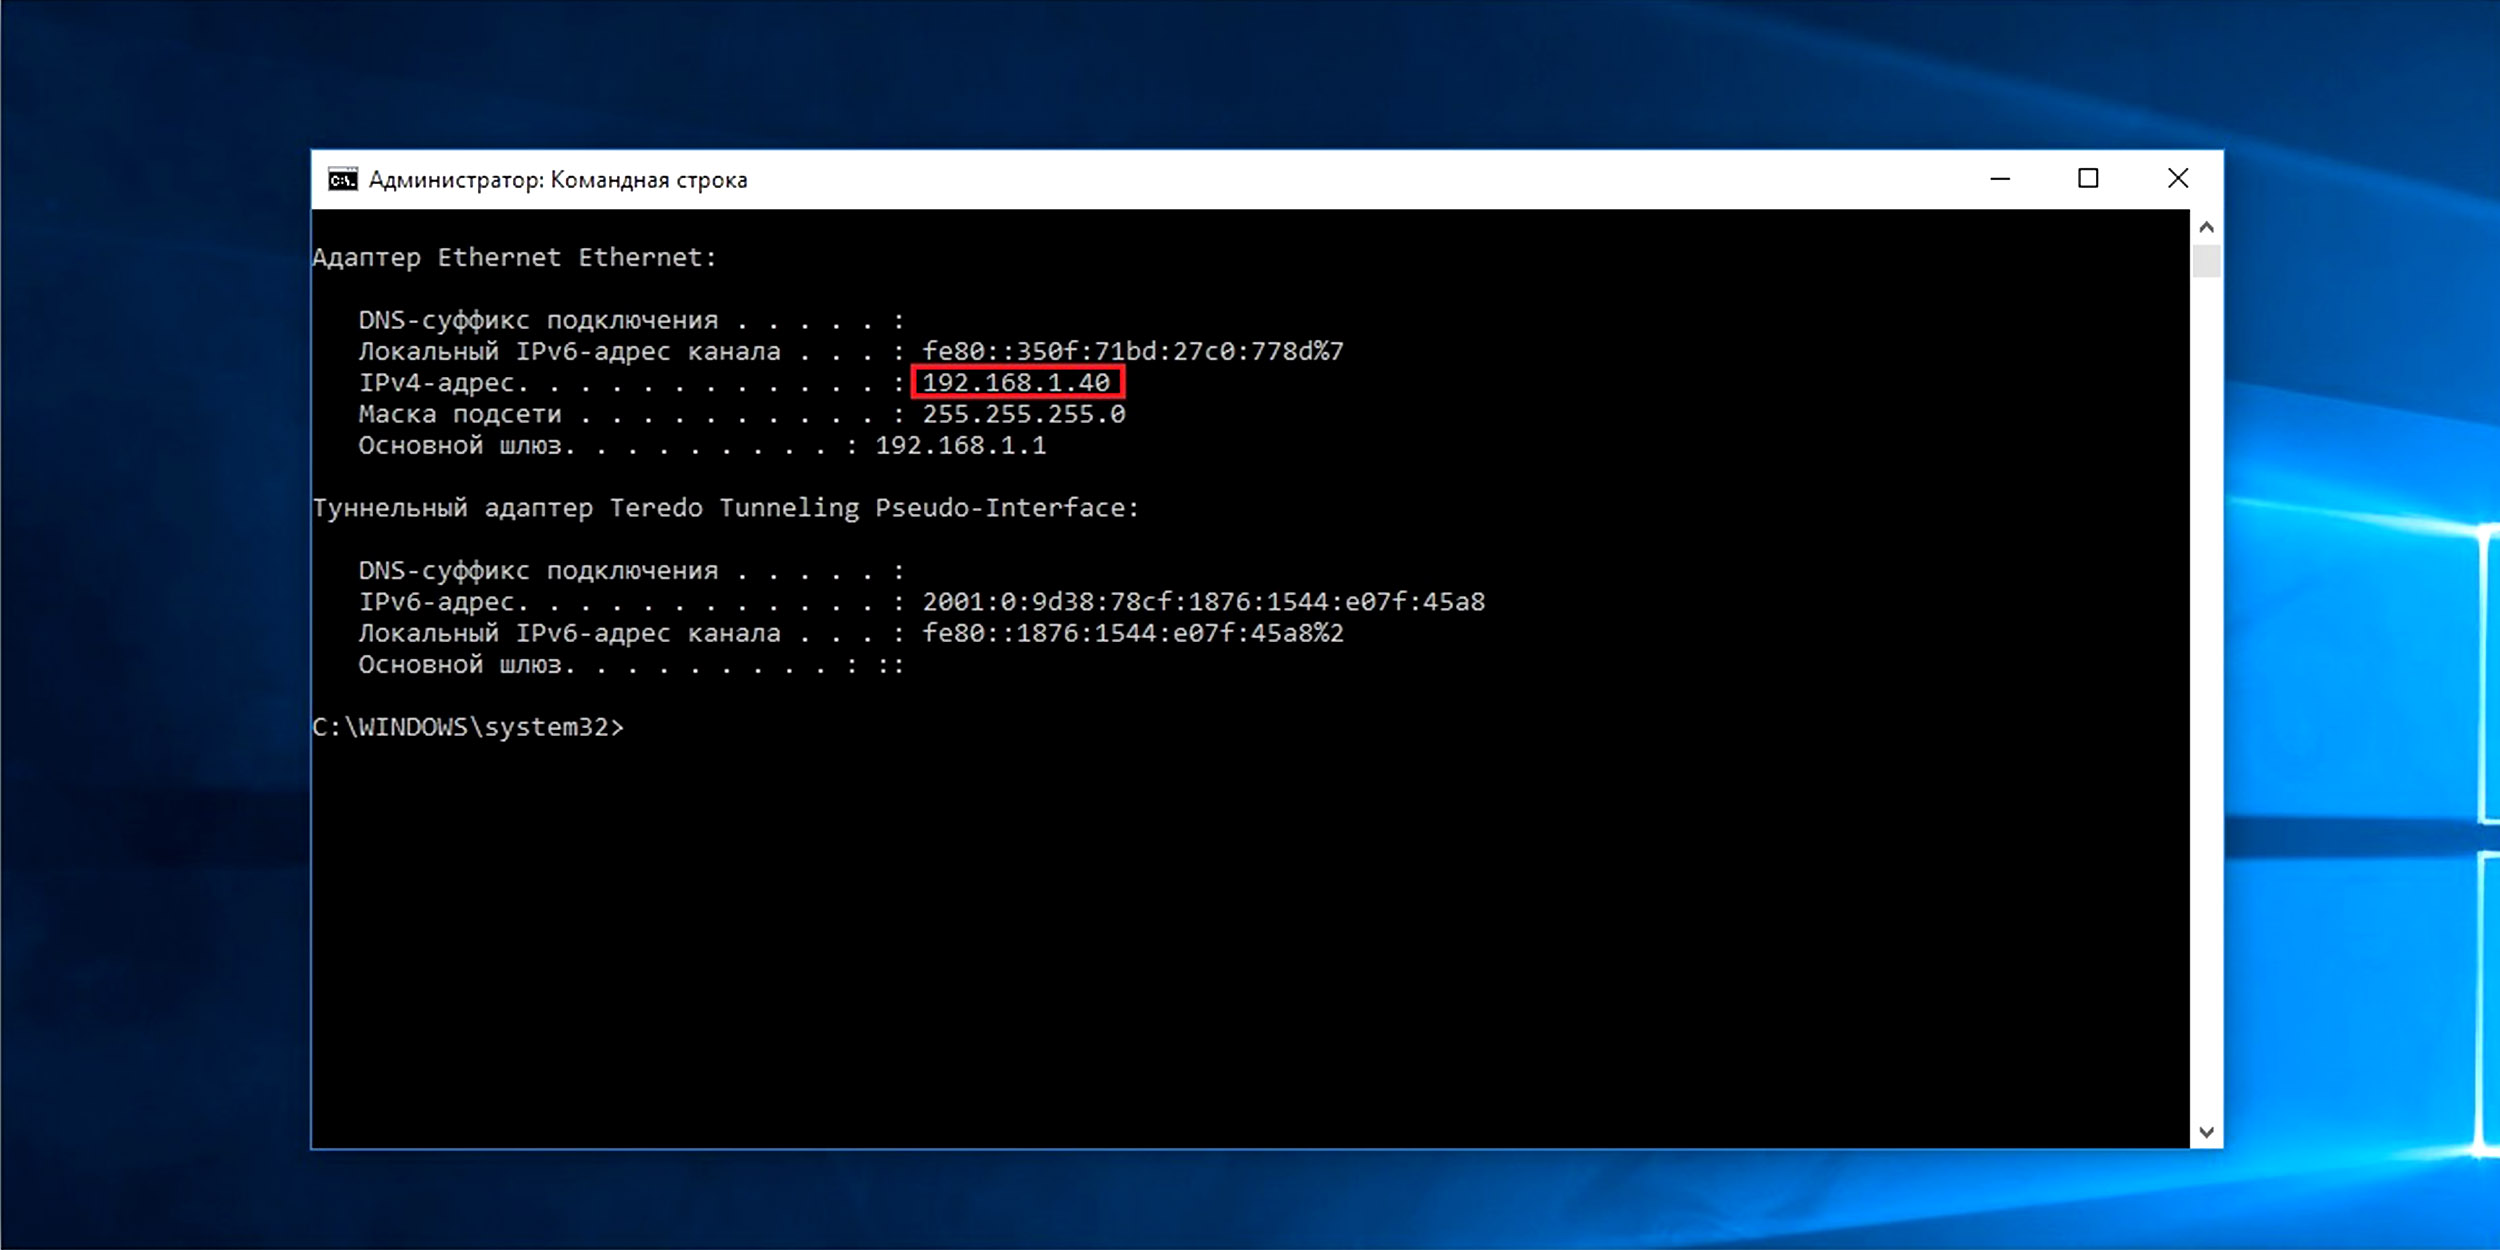This screenshot has width=2500, height=1250.
Task: Click the vertical scrollbar thumb
Action: click(2206, 261)
